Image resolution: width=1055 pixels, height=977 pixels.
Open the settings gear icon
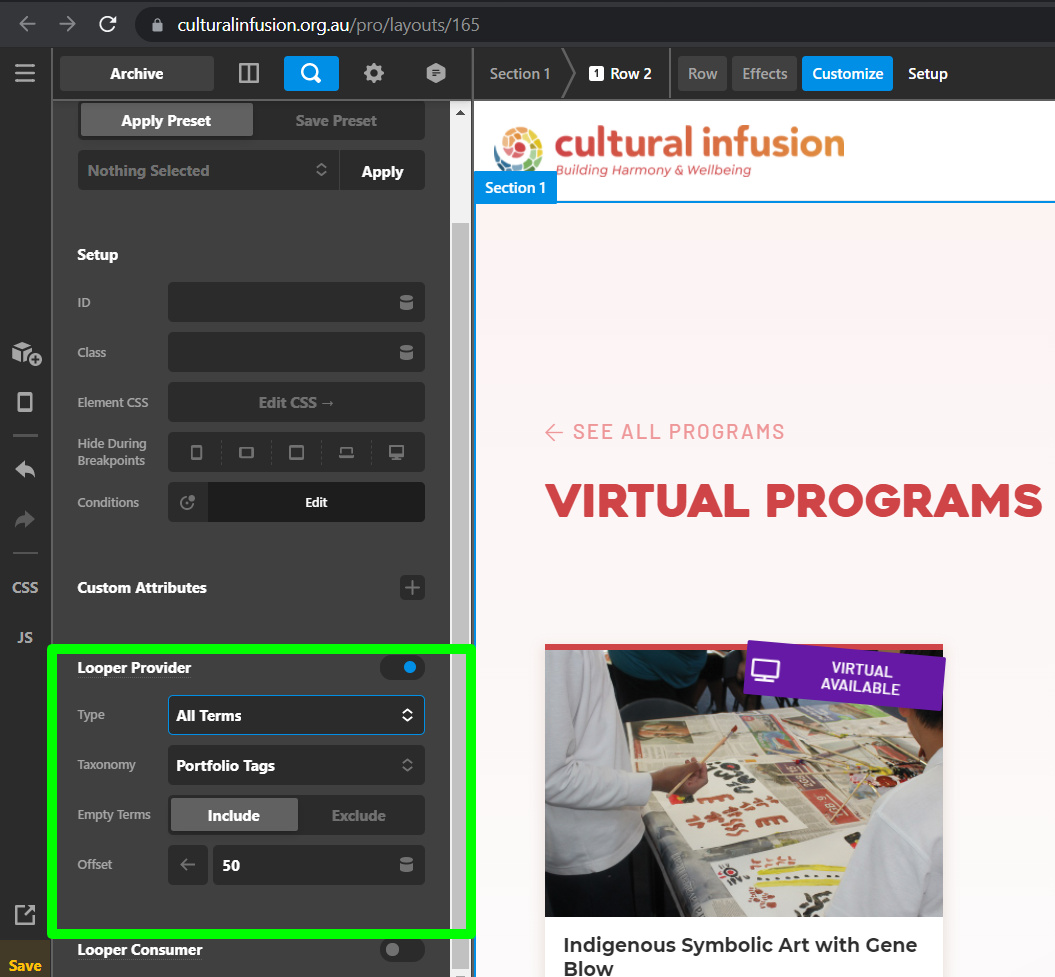pos(373,73)
